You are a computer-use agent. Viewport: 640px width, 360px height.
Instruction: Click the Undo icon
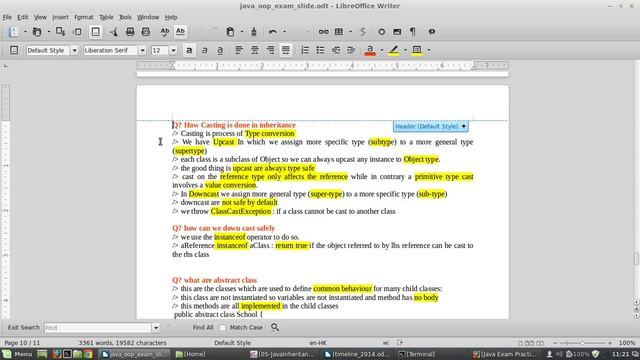(273, 32)
